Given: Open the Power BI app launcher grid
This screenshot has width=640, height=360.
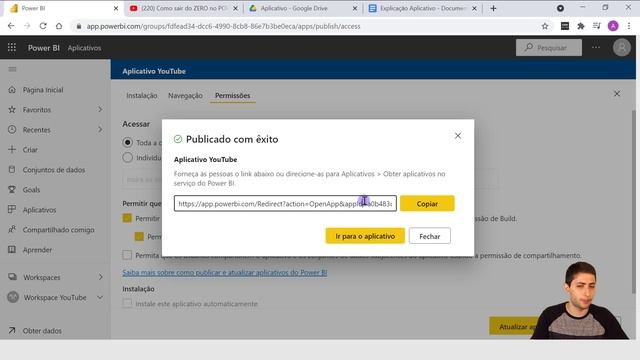Looking at the screenshot, I should click(x=12, y=47).
